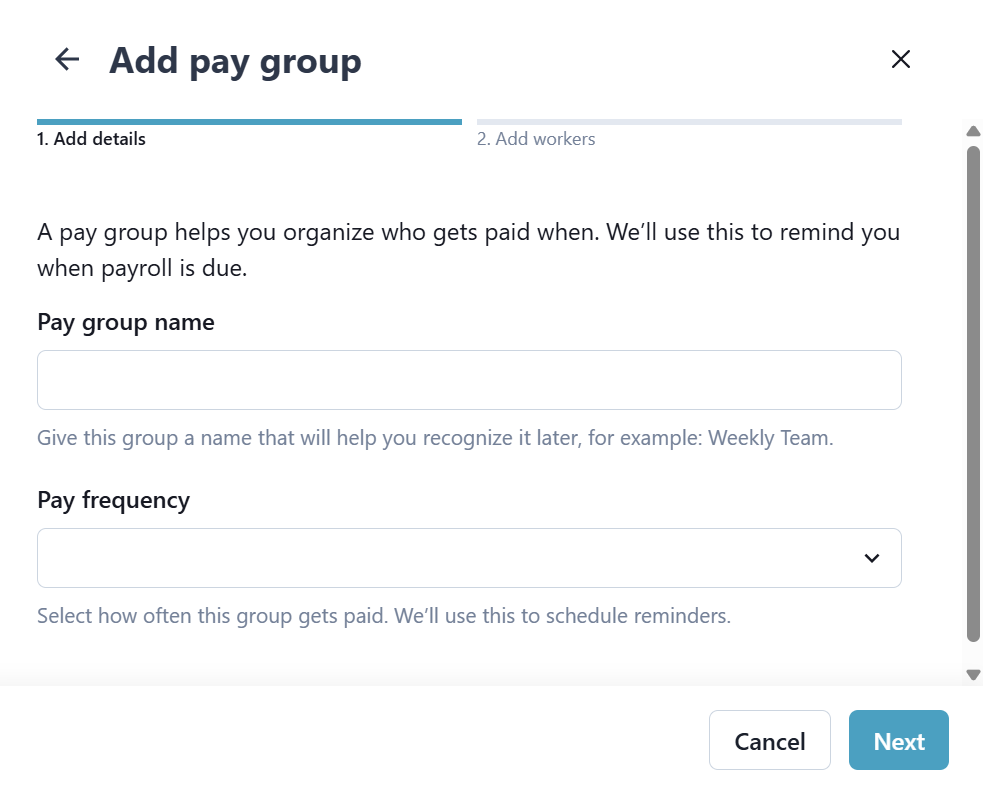This screenshot has height=789, width=983.
Task: Focus the Pay group name field
Action: 469,380
